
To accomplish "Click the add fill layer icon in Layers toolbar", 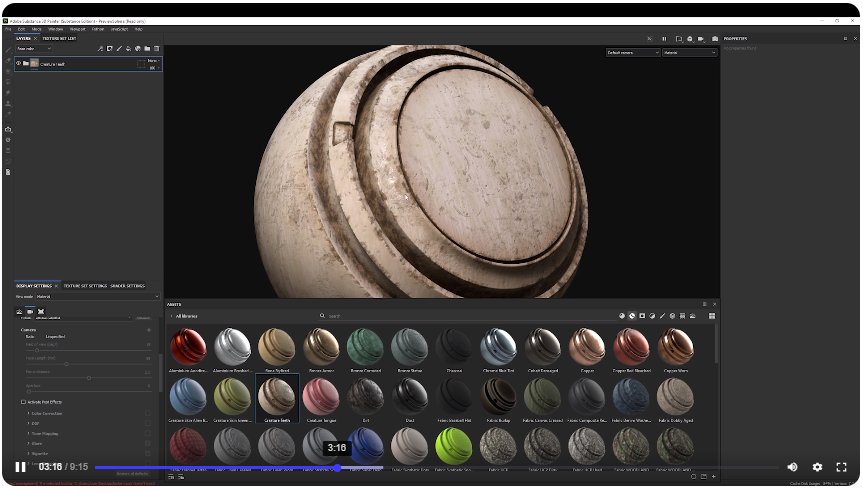I will pos(129,48).
